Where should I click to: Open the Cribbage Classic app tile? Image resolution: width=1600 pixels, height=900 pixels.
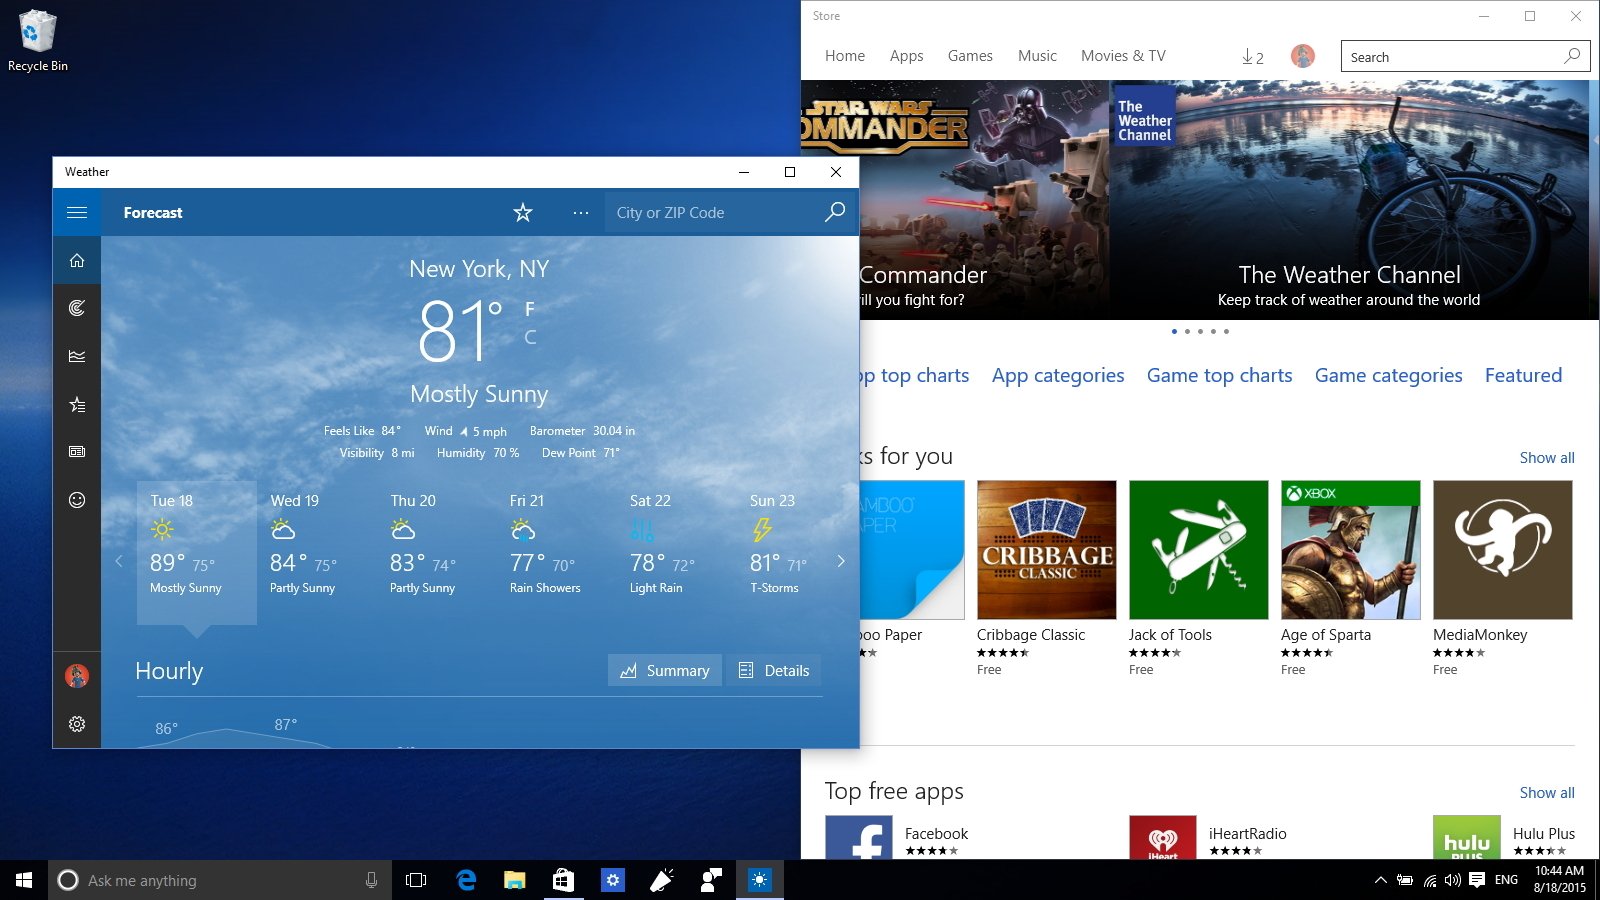1047,579
